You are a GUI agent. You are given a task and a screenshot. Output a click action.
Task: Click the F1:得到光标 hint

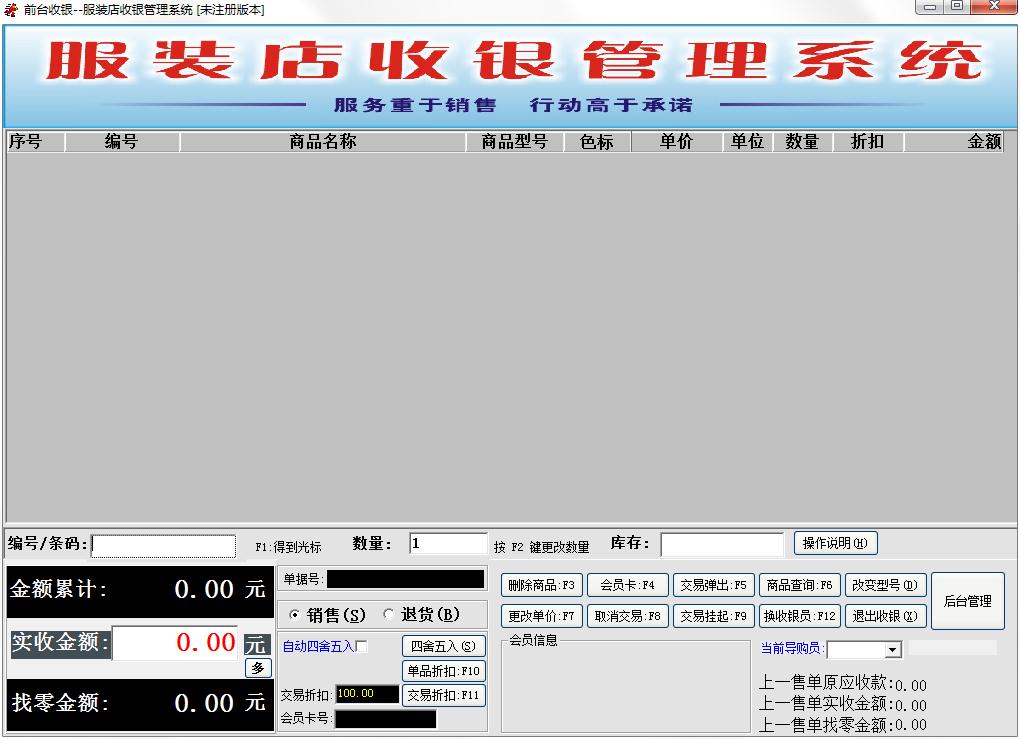pos(288,548)
